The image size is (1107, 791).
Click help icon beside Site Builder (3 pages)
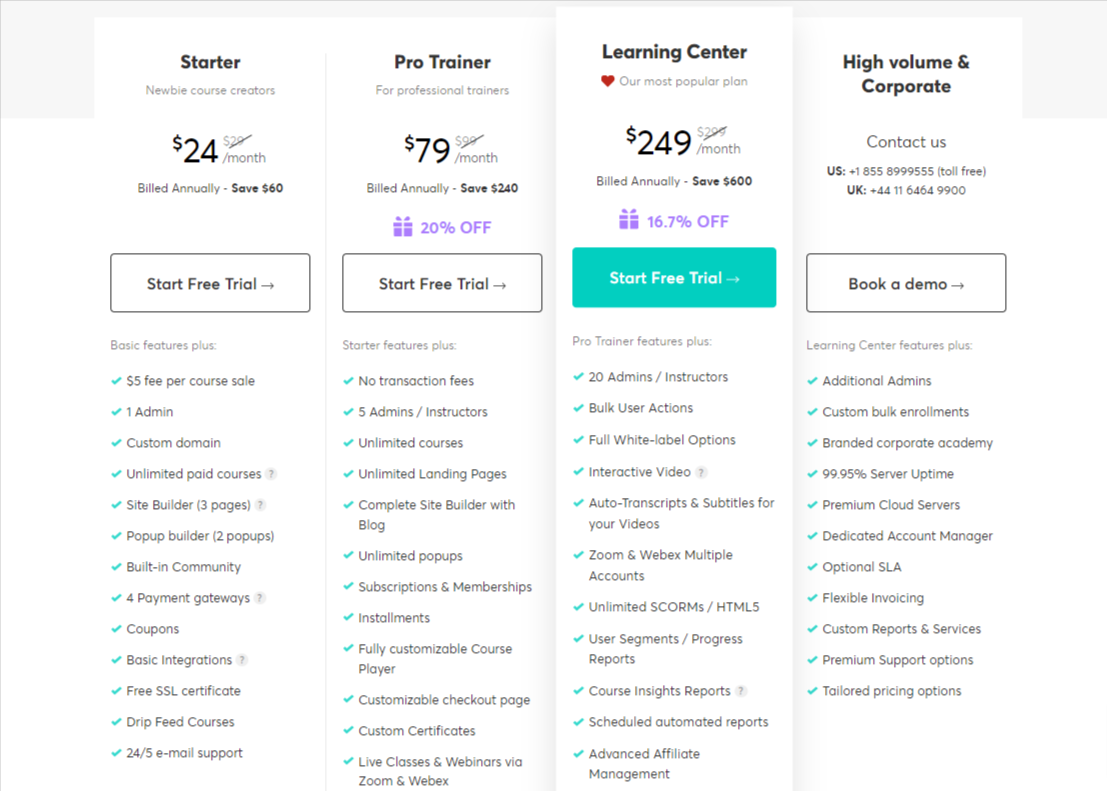tap(261, 505)
